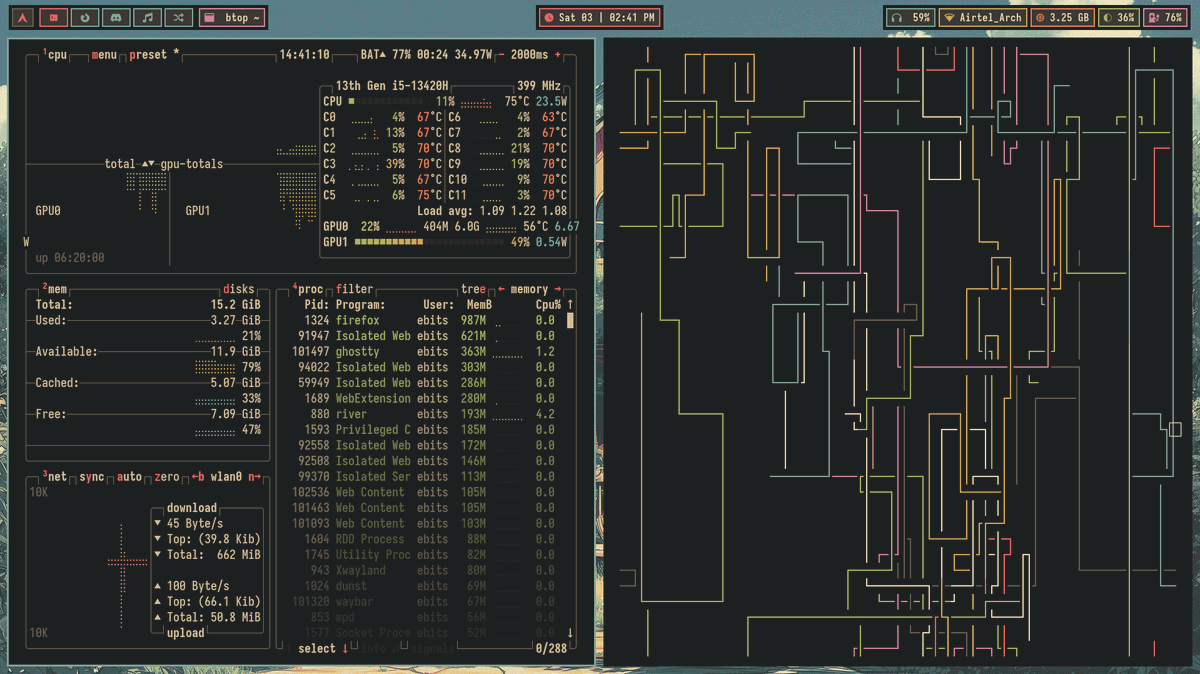Click the shuffle arrows icon in top bar
1200x674 pixels.
179,17
